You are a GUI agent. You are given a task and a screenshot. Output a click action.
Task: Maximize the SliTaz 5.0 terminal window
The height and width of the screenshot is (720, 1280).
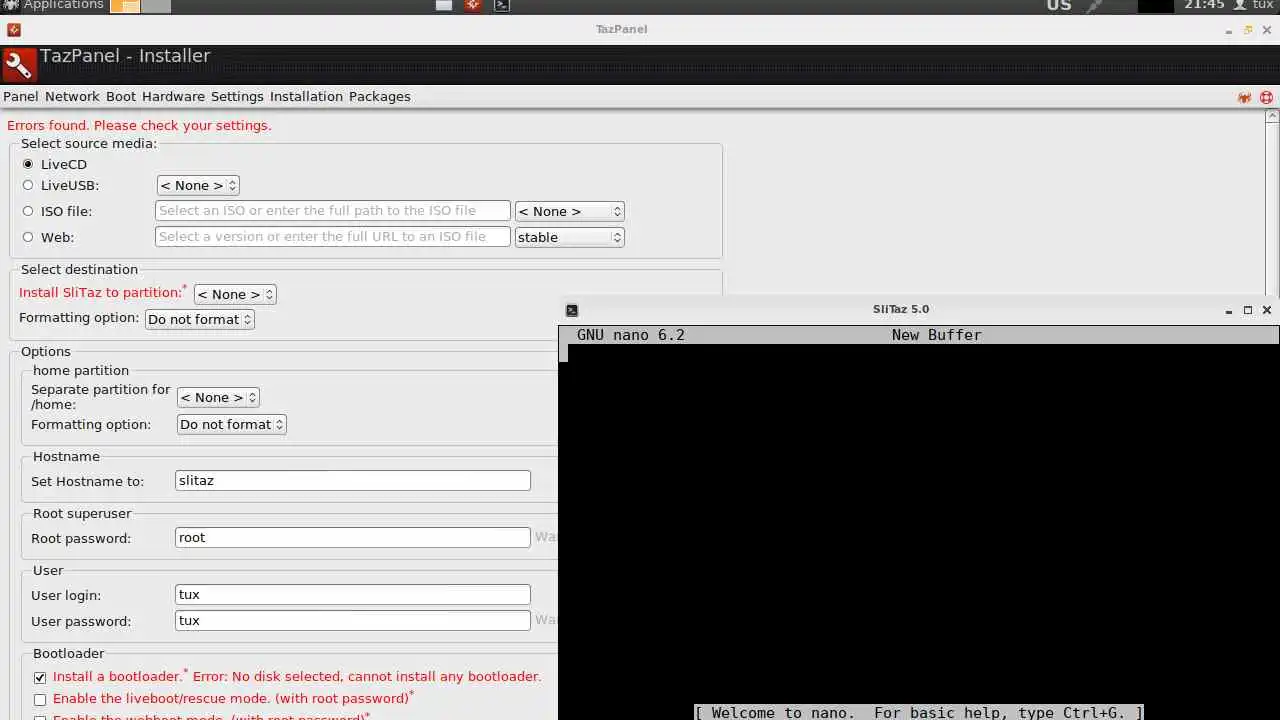point(1248,310)
